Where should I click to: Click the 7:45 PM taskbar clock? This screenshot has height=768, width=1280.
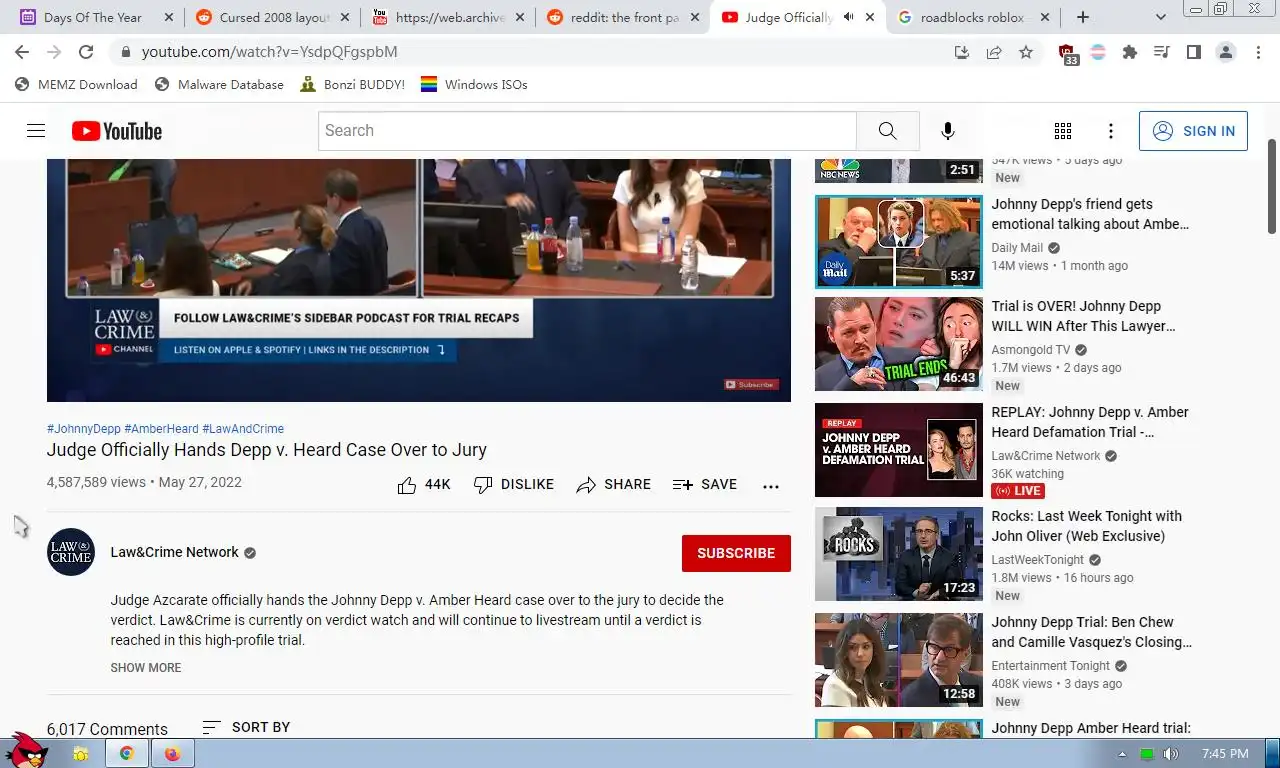tap(1225, 754)
